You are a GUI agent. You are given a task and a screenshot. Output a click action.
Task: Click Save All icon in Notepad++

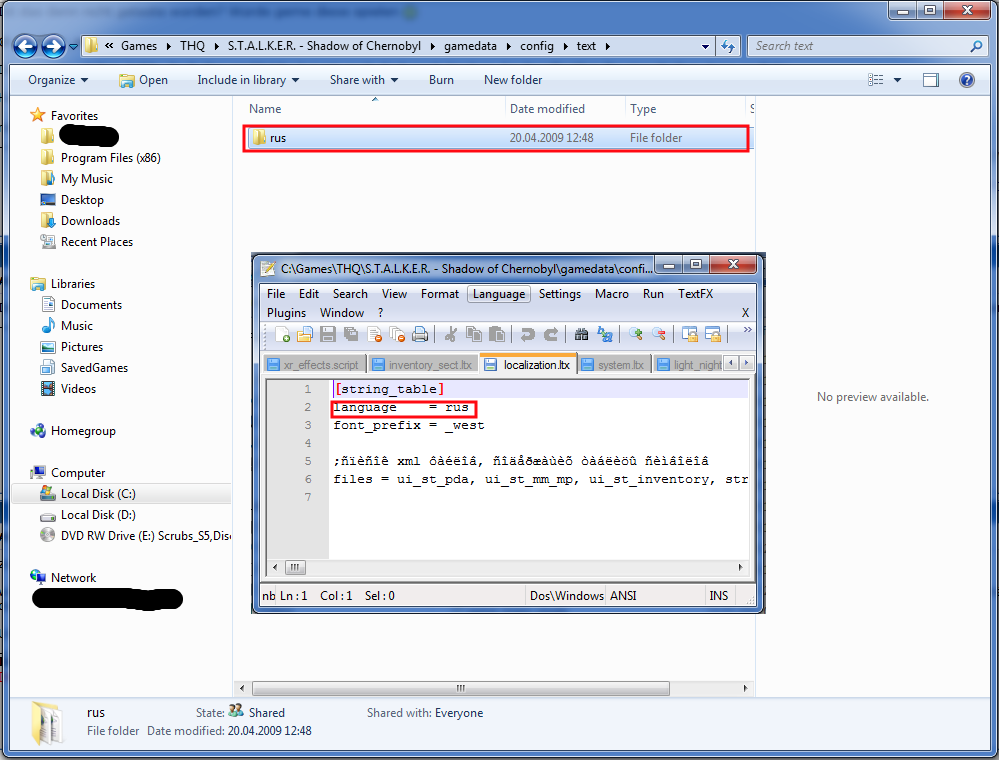(350, 334)
